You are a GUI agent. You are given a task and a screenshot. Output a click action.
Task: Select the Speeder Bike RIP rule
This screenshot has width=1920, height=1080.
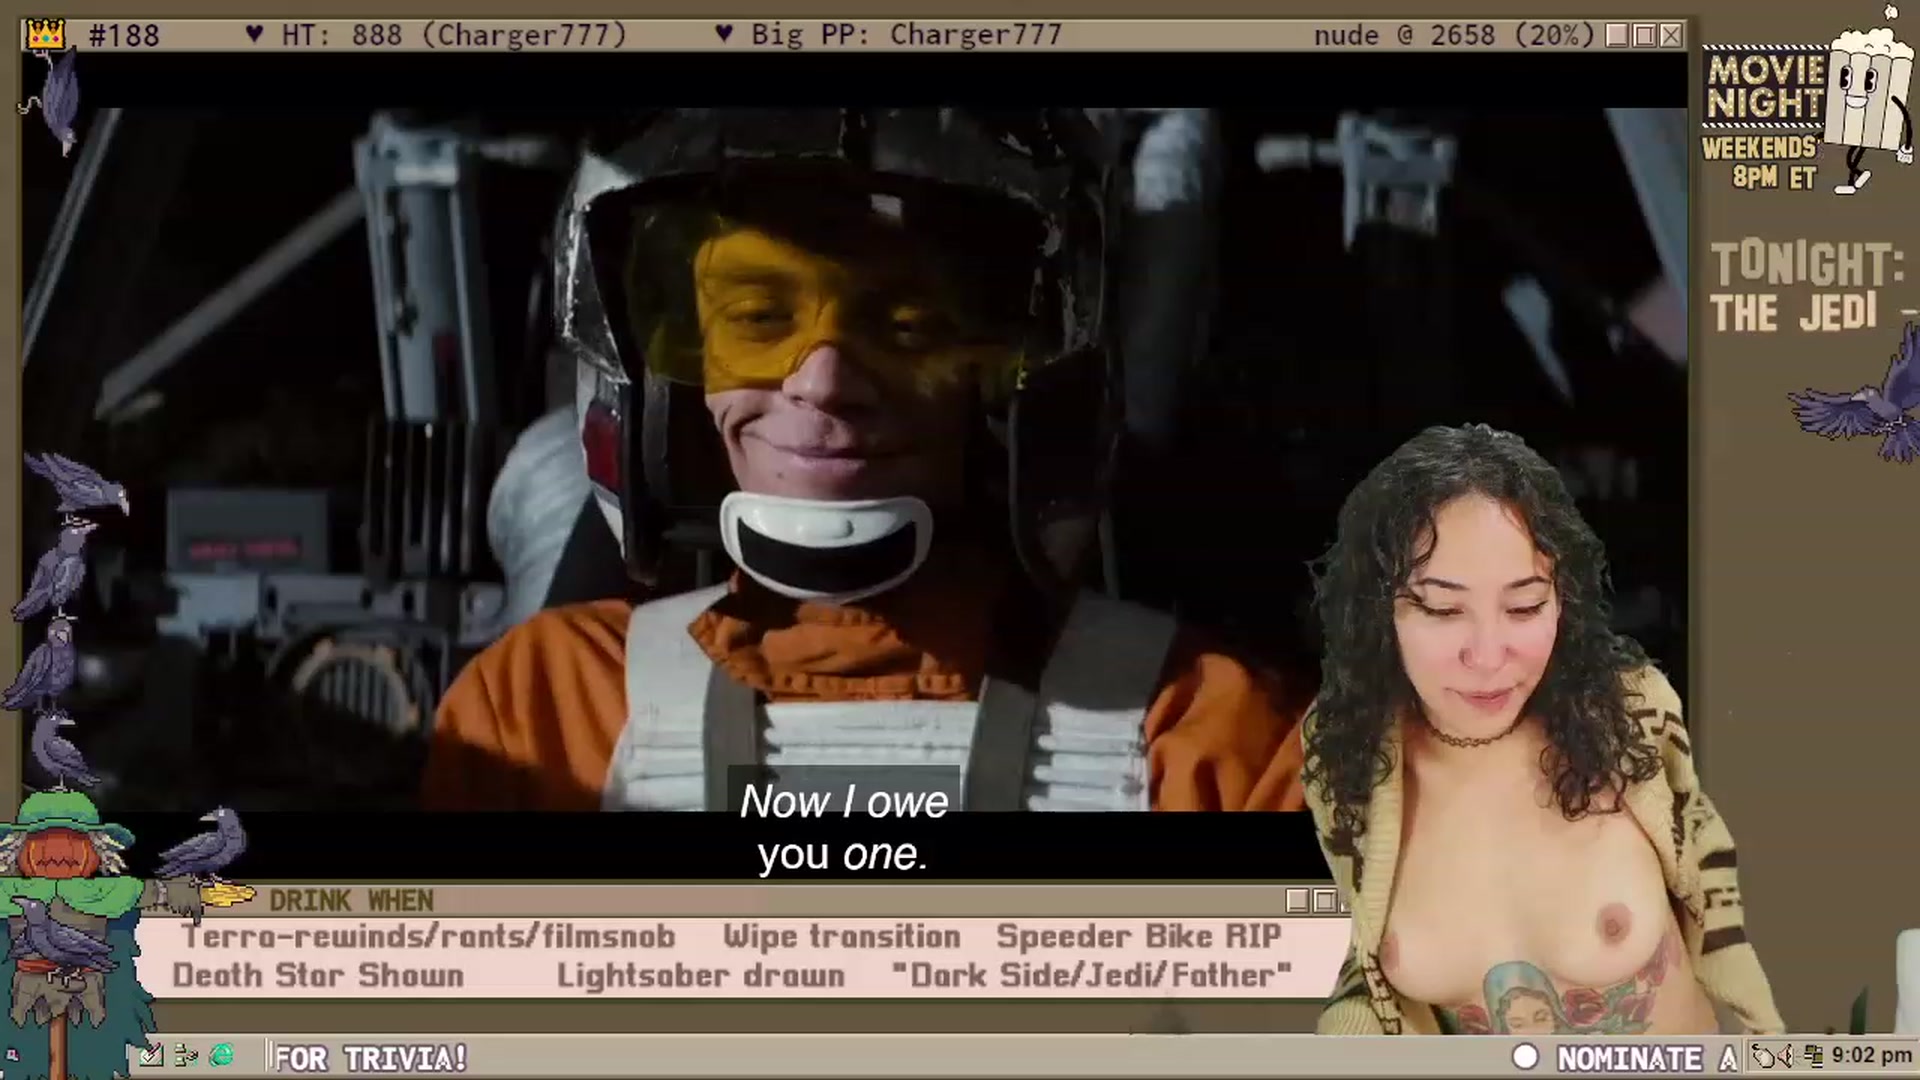tap(1139, 937)
